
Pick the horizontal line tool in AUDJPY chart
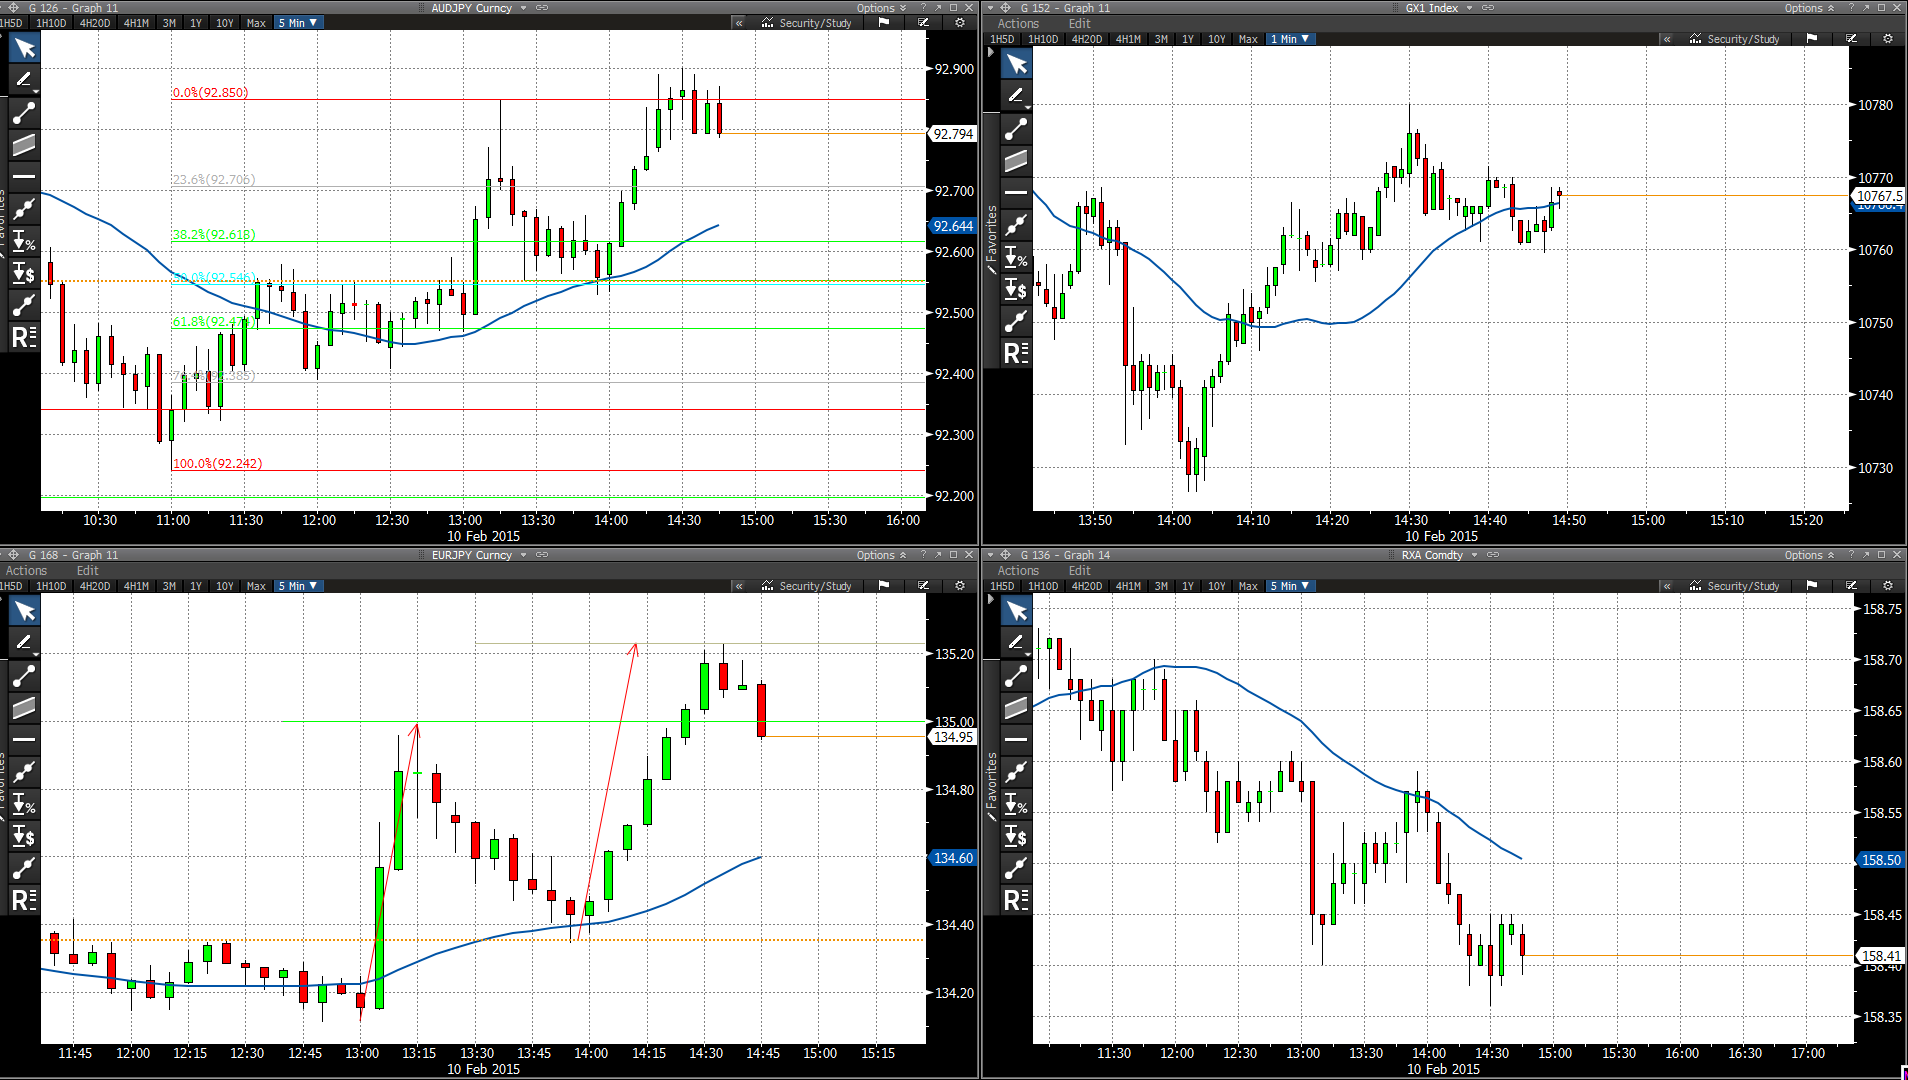(x=24, y=176)
